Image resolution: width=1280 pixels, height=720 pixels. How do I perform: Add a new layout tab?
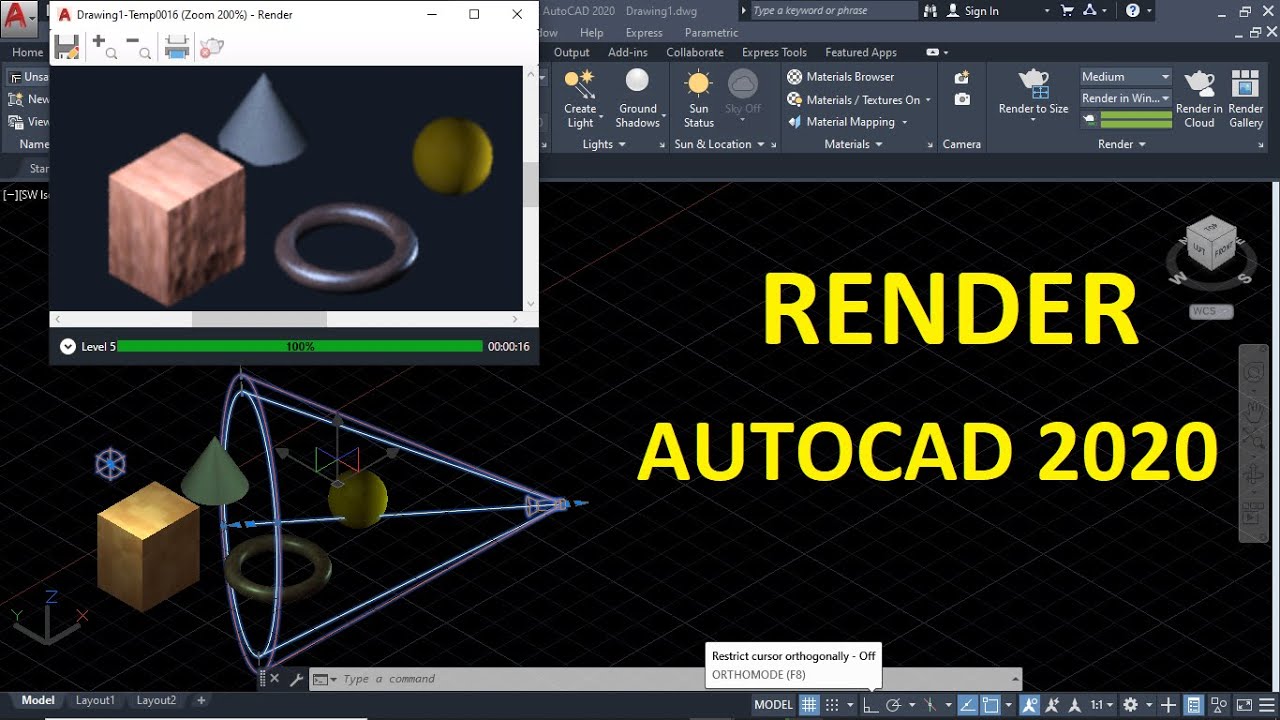[201, 701]
